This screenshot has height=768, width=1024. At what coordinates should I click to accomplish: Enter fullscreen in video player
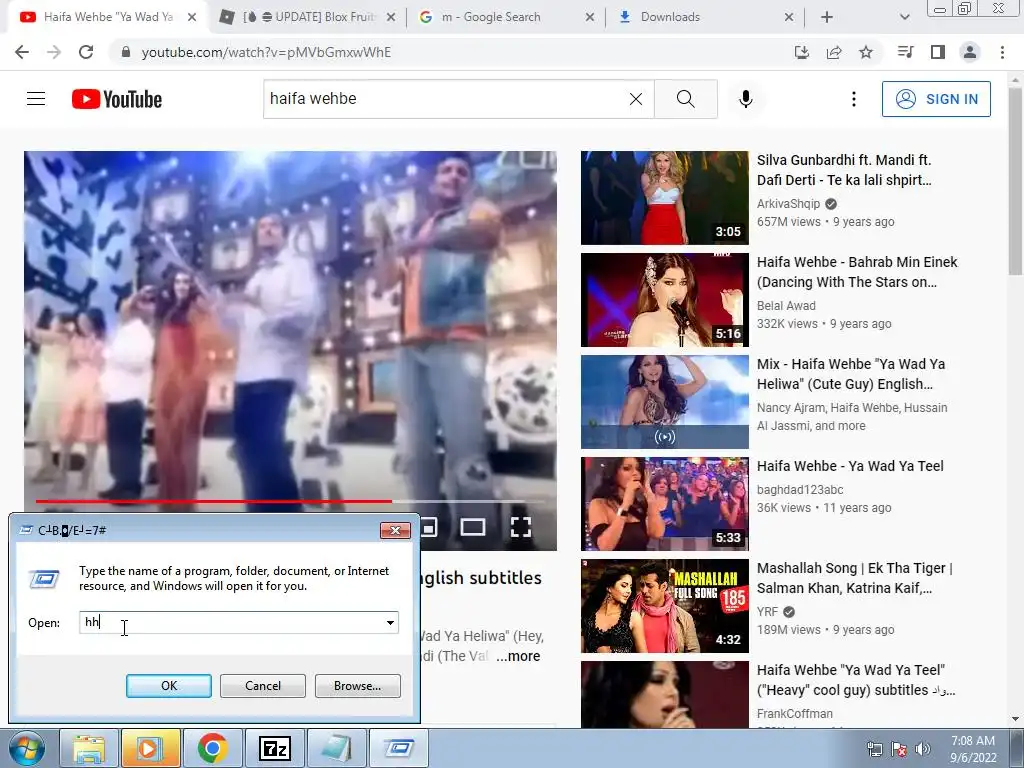pyautogui.click(x=520, y=527)
